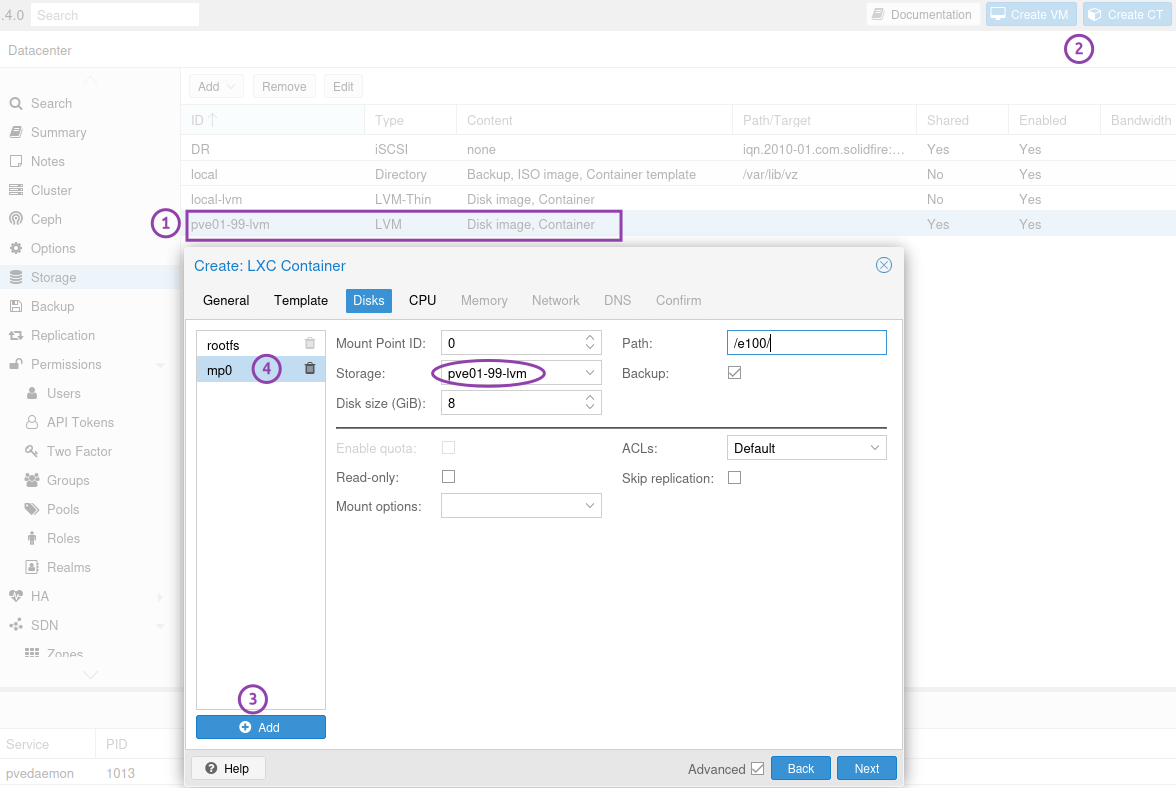Click the Create CT cube icon
Image resolution: width=1176 pixels, height=788 pixels.
[x=1094, y=14]
